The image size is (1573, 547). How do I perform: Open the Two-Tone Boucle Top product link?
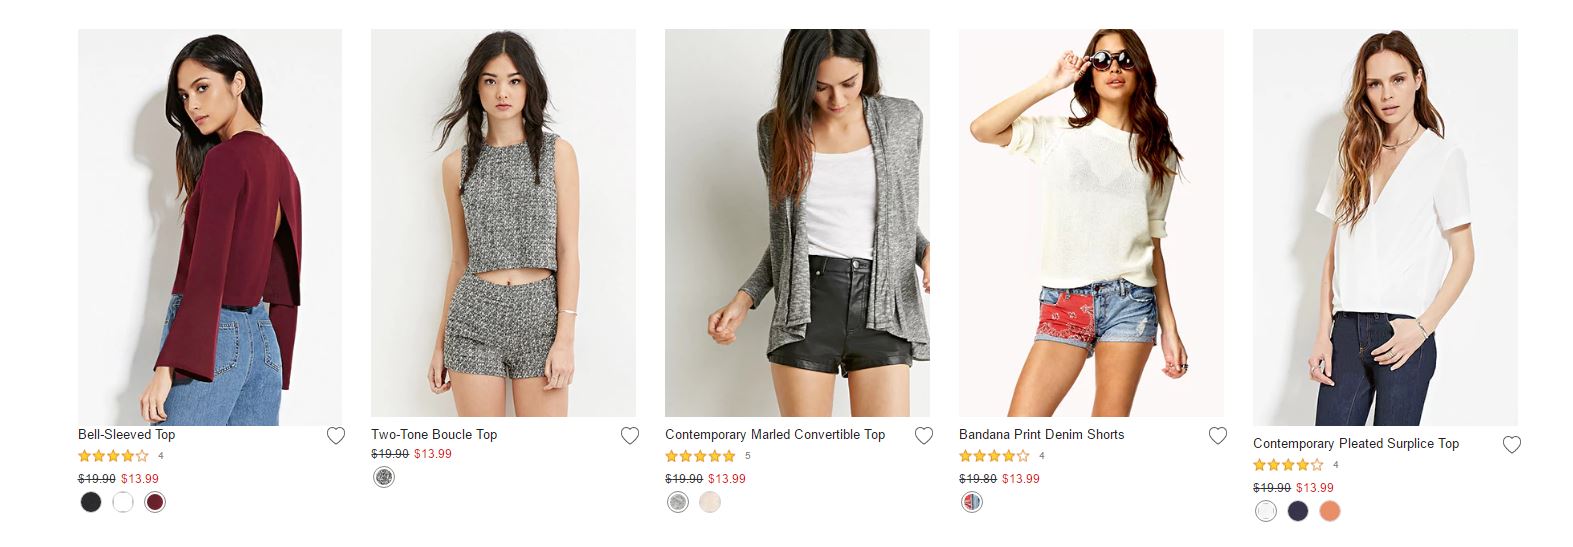pyautogui.click(x=434, y=435)
